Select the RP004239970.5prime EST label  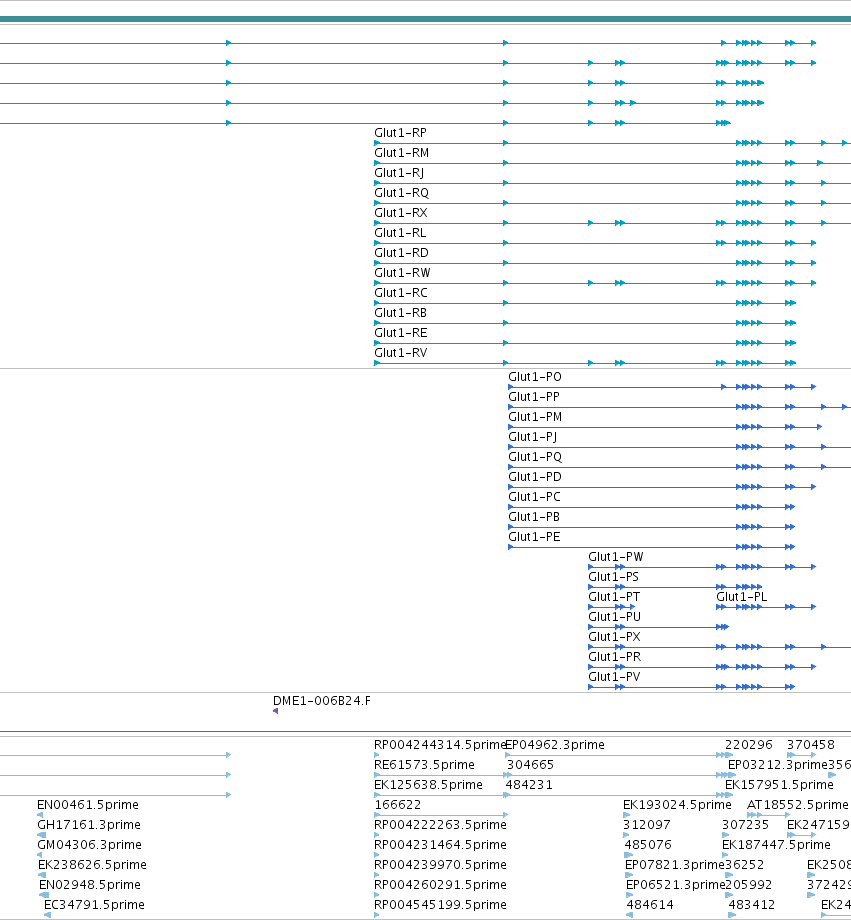(x=440, y=864)
